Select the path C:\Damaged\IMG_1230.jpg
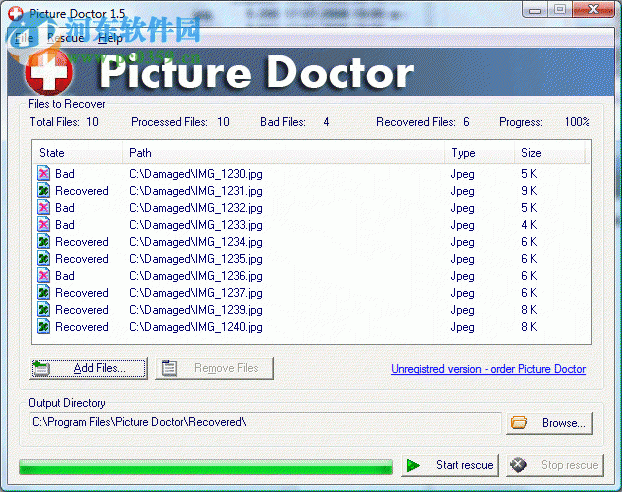This screenshot has width=622, height=492. (x=196, y=174)
